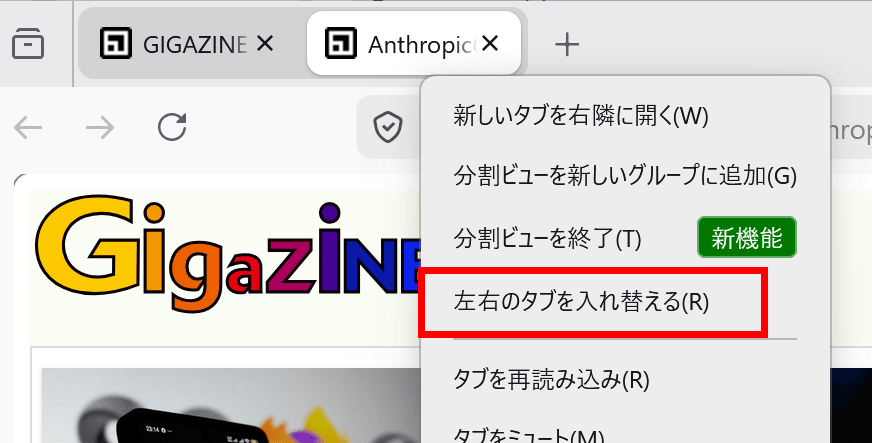Viewport: 872px width, 443px height.
Task: Click the shield tracking protection icon
Action: coord(388,127)
